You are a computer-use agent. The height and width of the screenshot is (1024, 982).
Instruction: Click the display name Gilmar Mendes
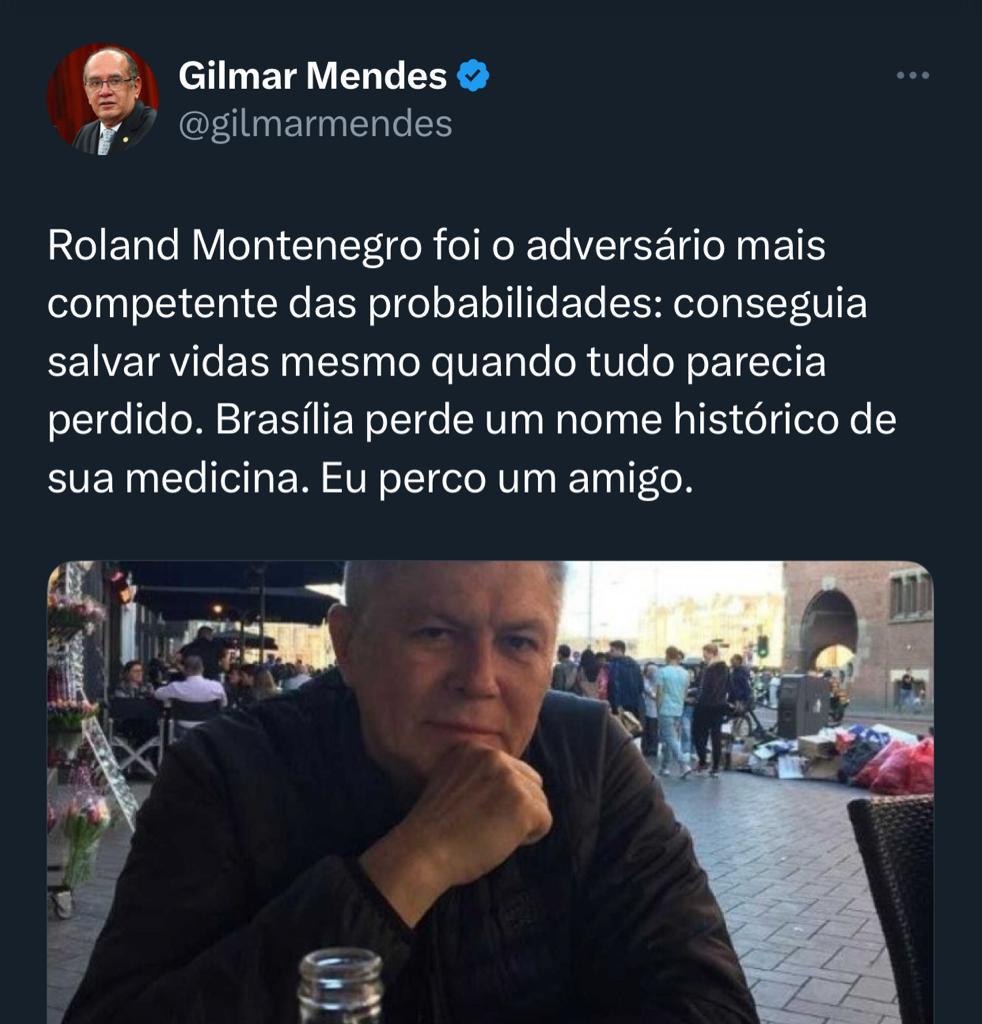[x=312, y=76]
